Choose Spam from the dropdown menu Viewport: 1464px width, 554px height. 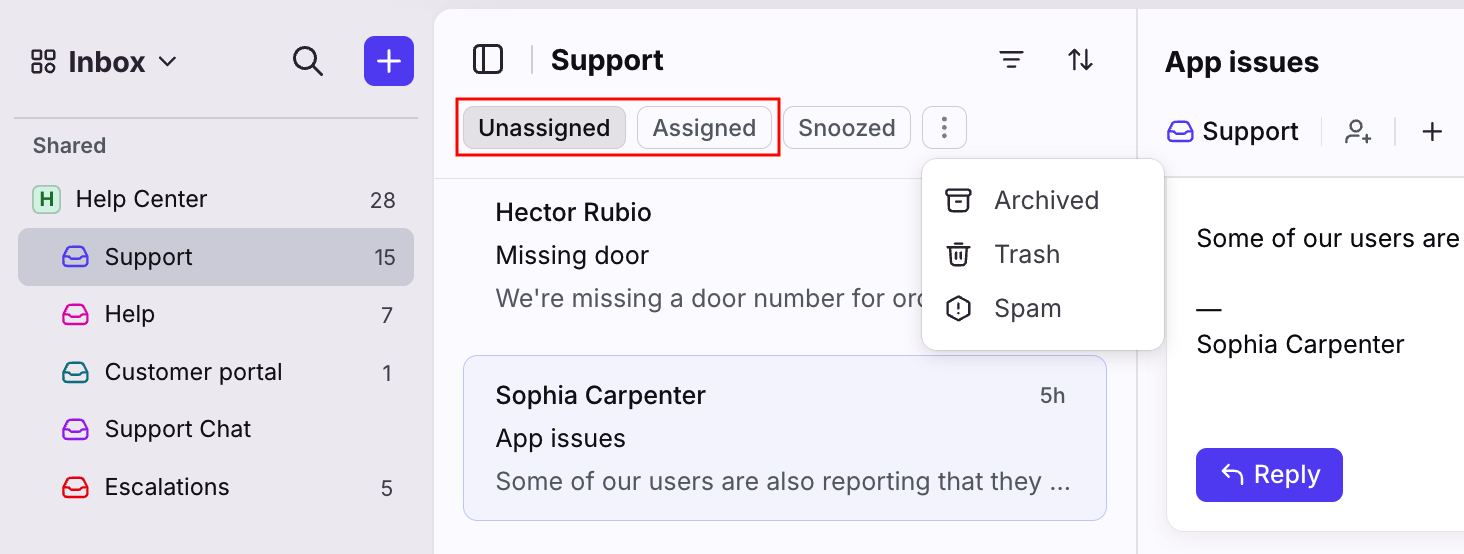coord(1043,308)
